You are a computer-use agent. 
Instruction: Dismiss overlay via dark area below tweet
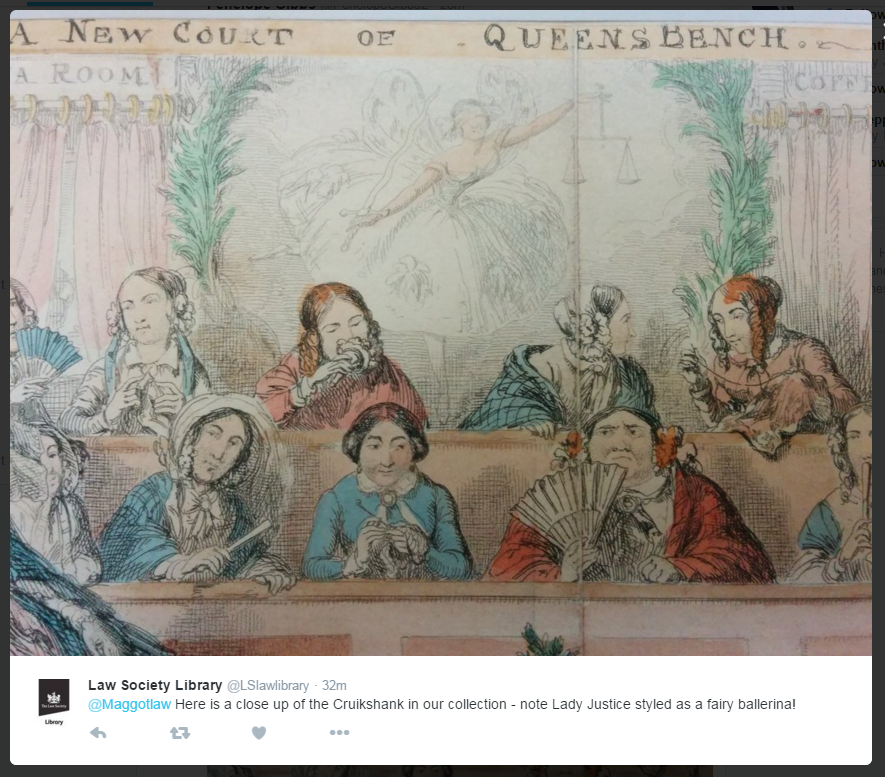pos(442,771)
